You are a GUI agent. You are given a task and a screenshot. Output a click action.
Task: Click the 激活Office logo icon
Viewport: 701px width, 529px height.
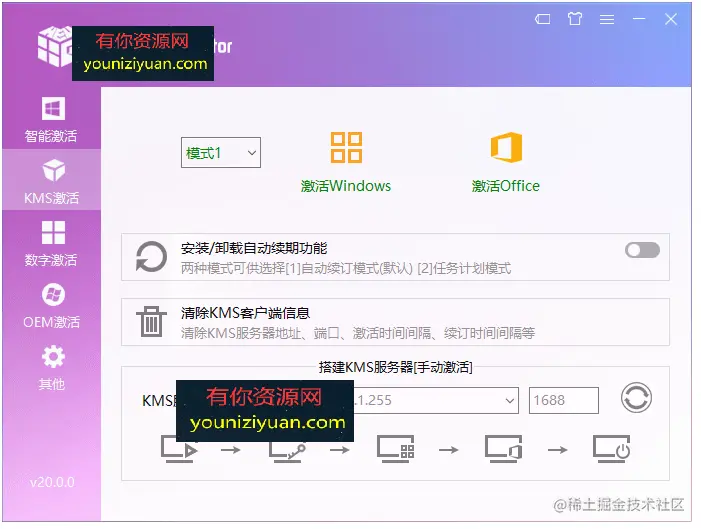click(506, 147)
